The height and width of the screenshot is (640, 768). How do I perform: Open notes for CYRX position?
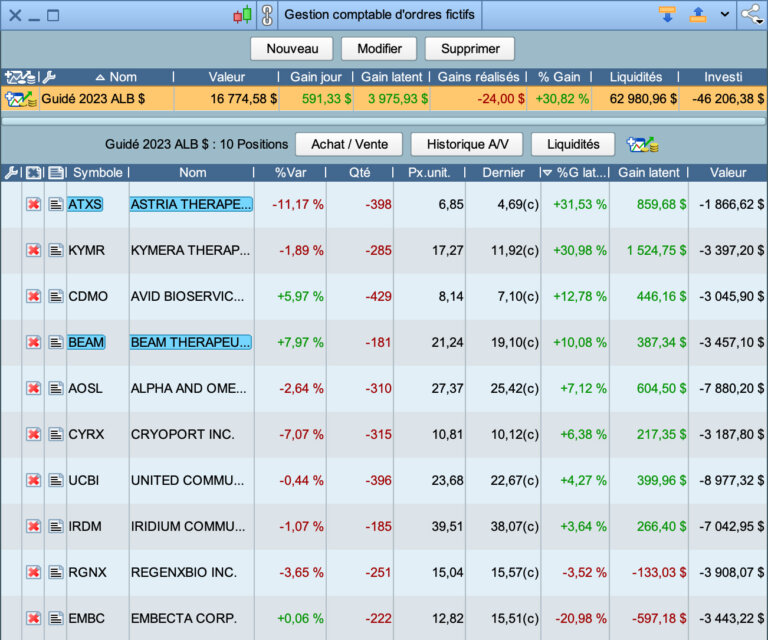pyautogui.click(x=56, y=434)
